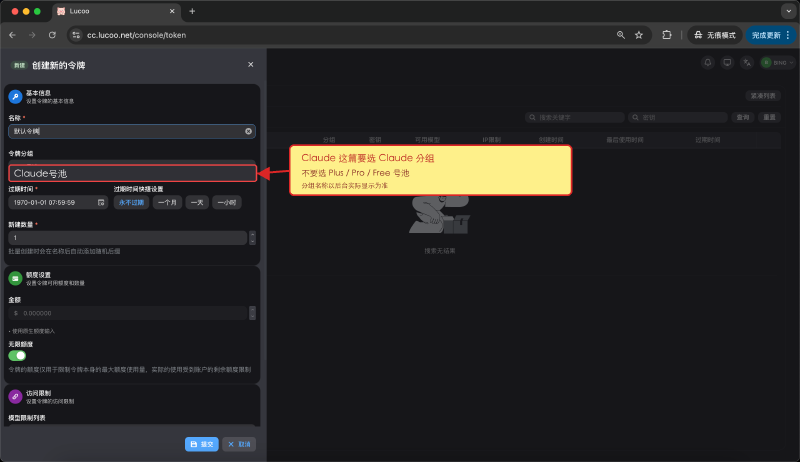Click the 最后使用时间 column header
The image size is (800, 462).
pos(624,140)
